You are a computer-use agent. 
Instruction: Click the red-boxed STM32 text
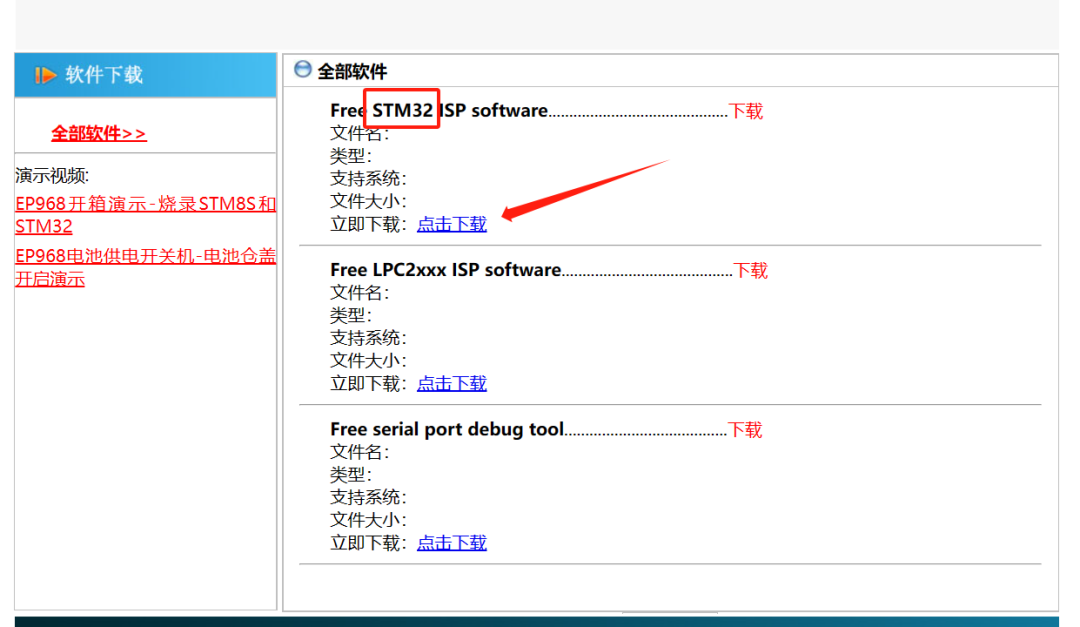[402, 110]
